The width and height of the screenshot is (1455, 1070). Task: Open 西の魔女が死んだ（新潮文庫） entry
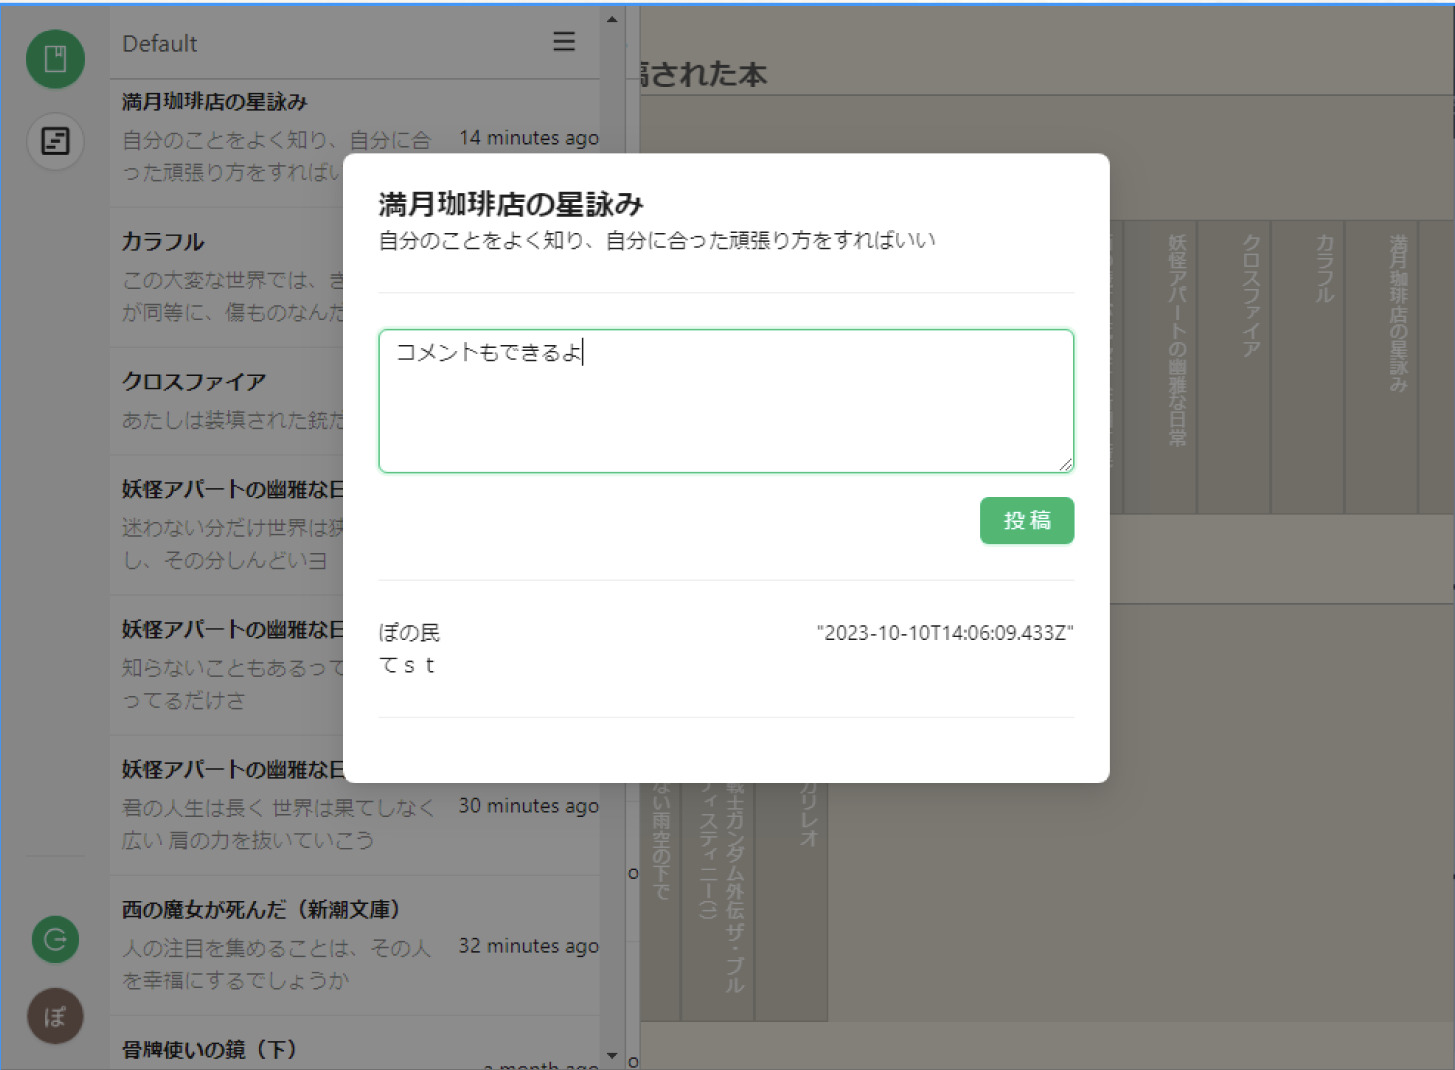pos(354,946)
